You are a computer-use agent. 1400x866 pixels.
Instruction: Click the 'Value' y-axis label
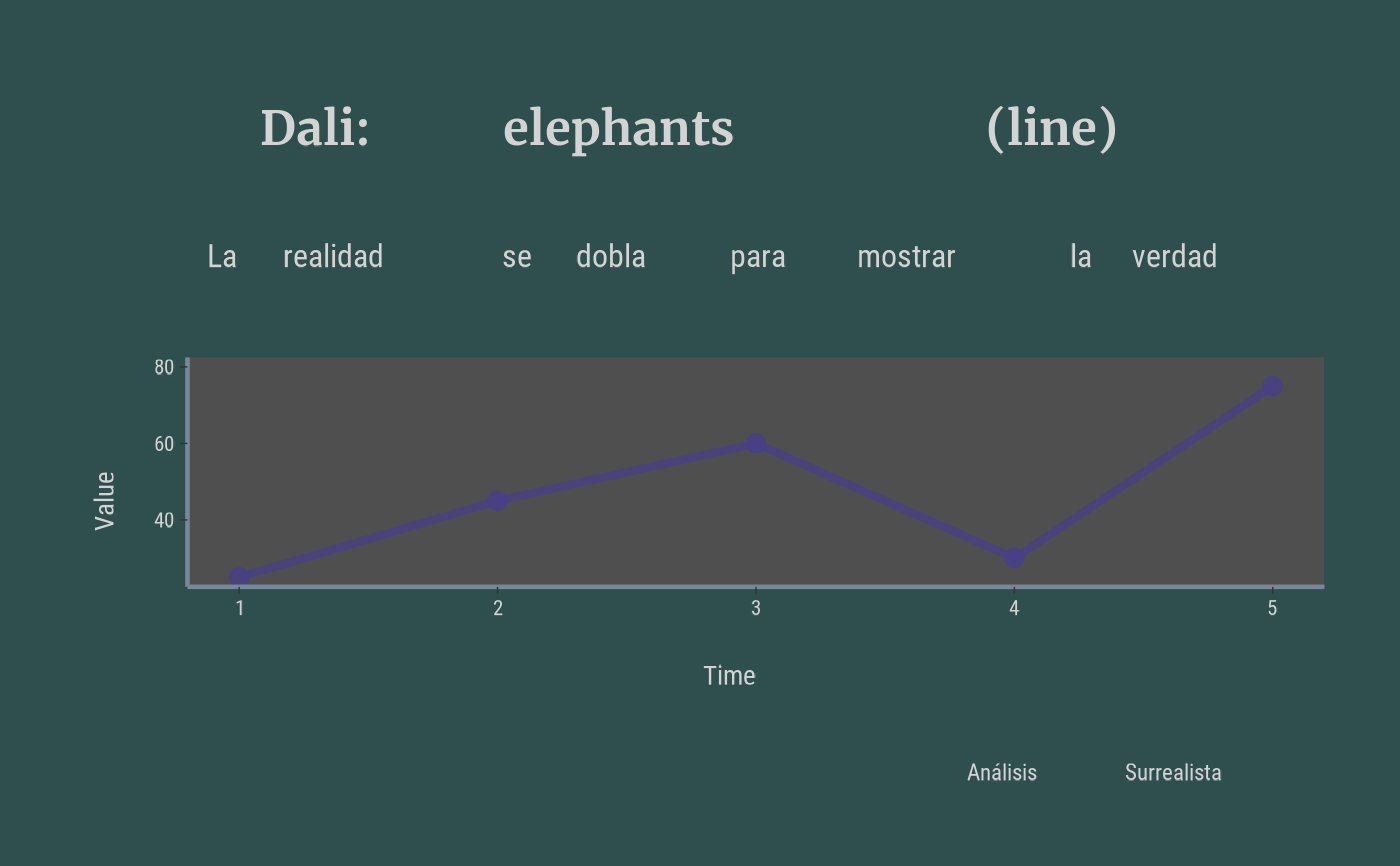point(104,500)
